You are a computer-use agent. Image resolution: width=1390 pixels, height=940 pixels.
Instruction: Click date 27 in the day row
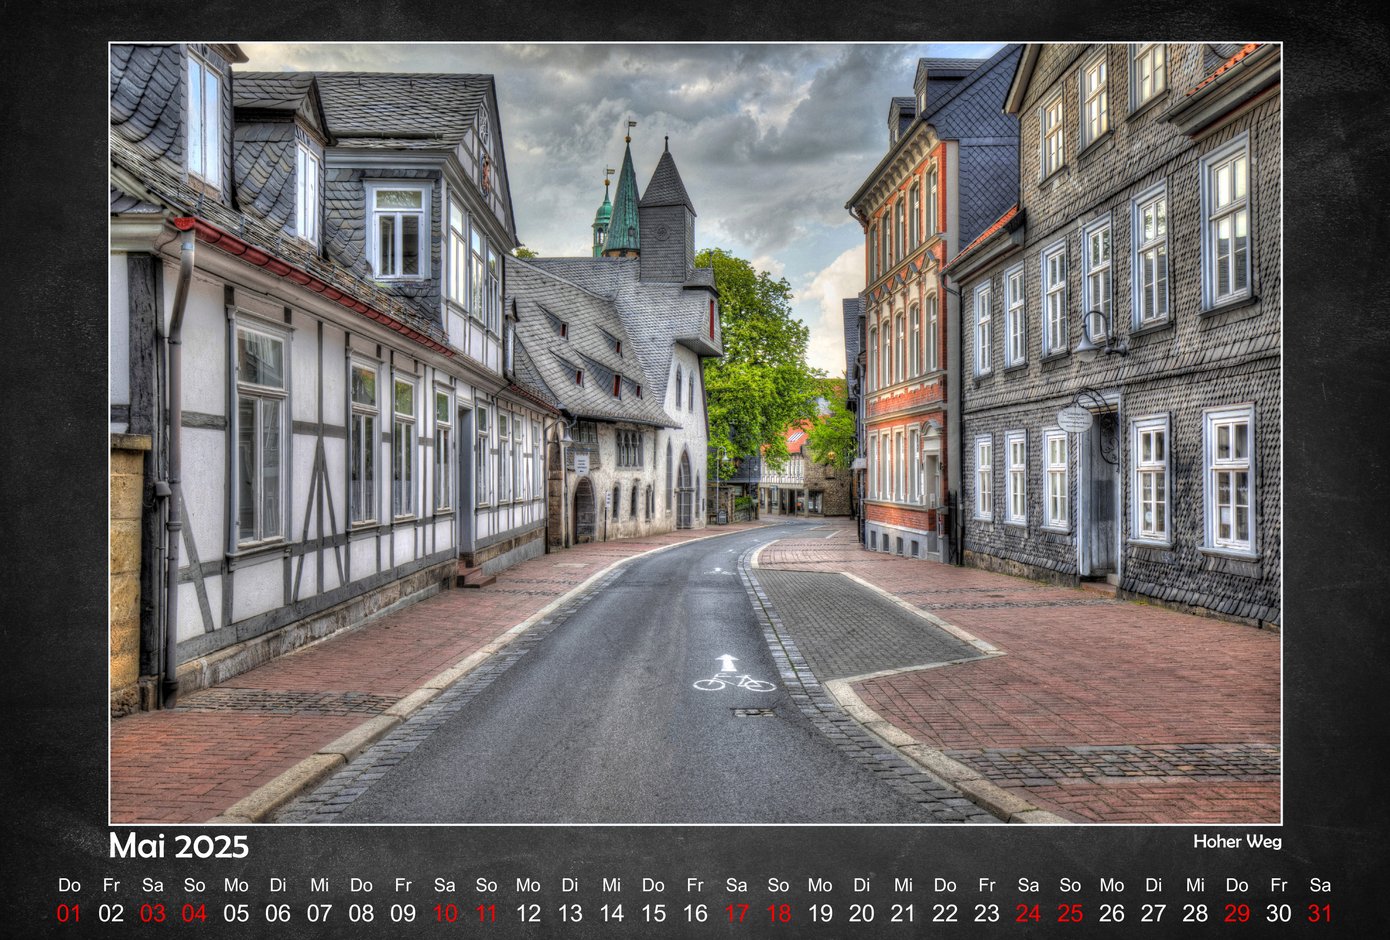tap(1154, 913)
